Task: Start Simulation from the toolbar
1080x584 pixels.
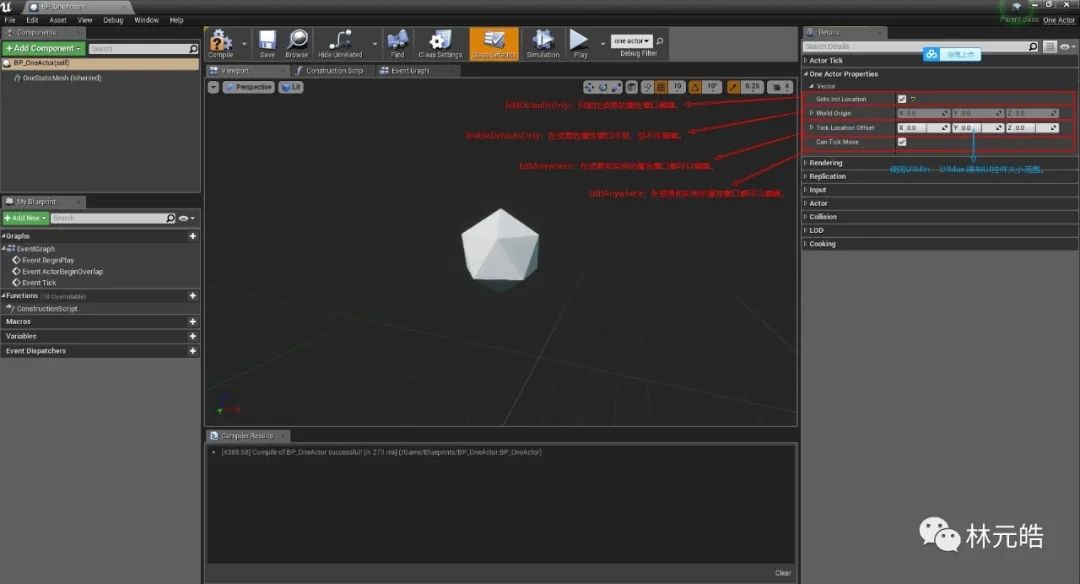Action: pyautogui.click(x=543, y=43)
